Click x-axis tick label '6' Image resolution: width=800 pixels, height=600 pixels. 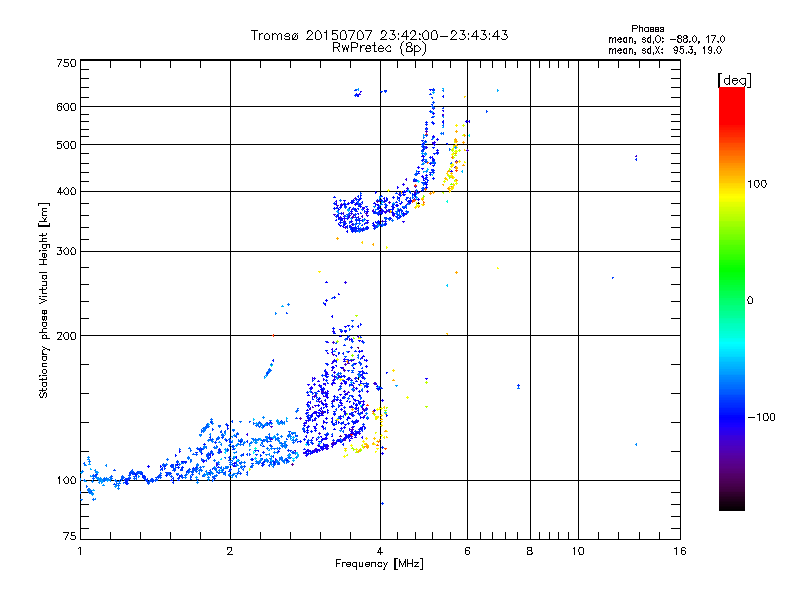pyautogui.click(x=467, y=551)
